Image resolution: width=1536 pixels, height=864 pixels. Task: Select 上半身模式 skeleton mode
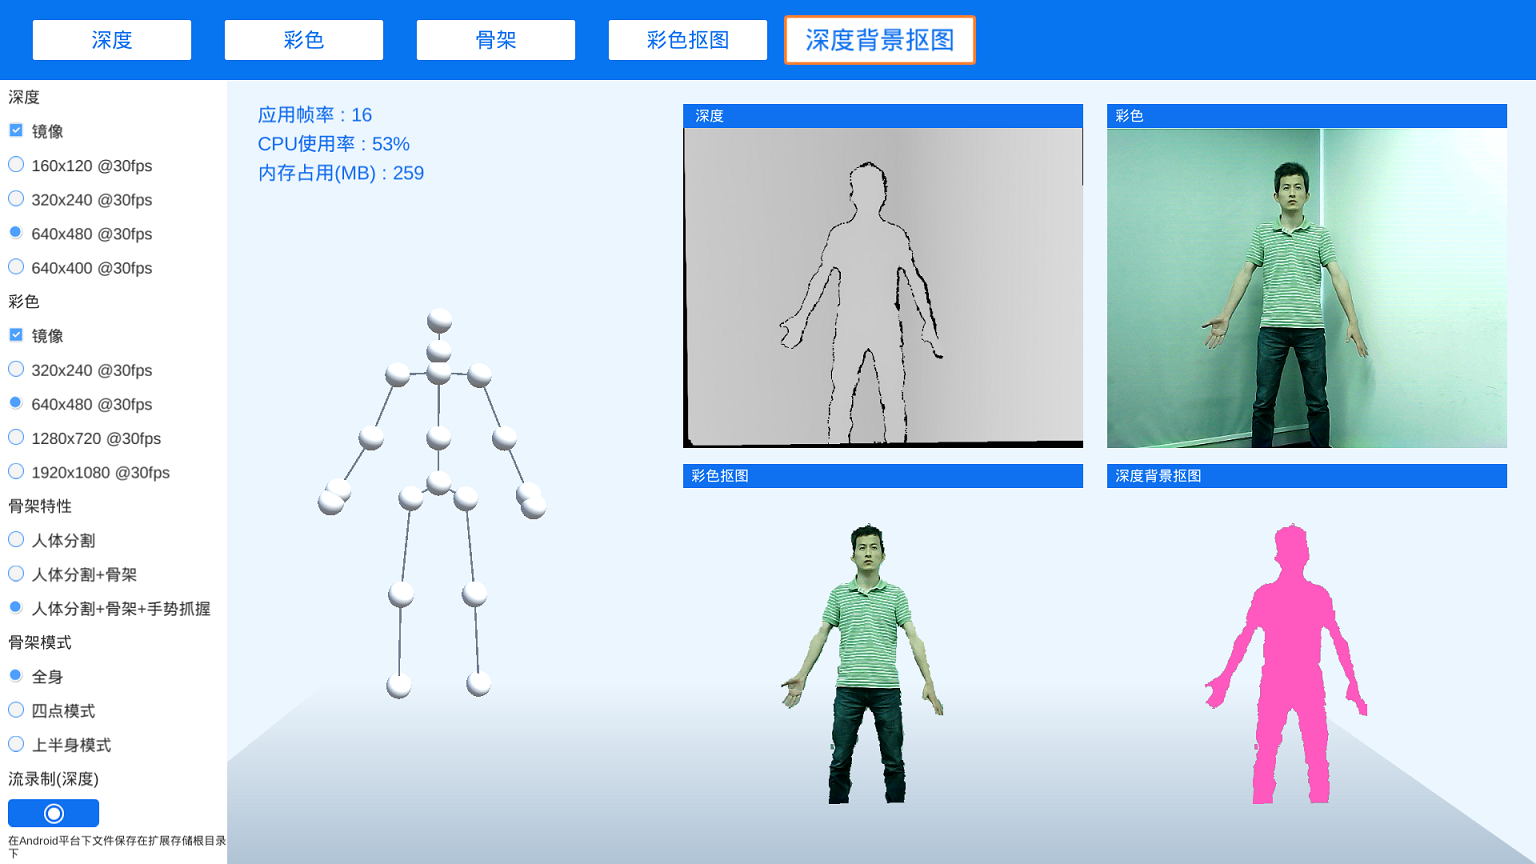(x=16, y=744)
